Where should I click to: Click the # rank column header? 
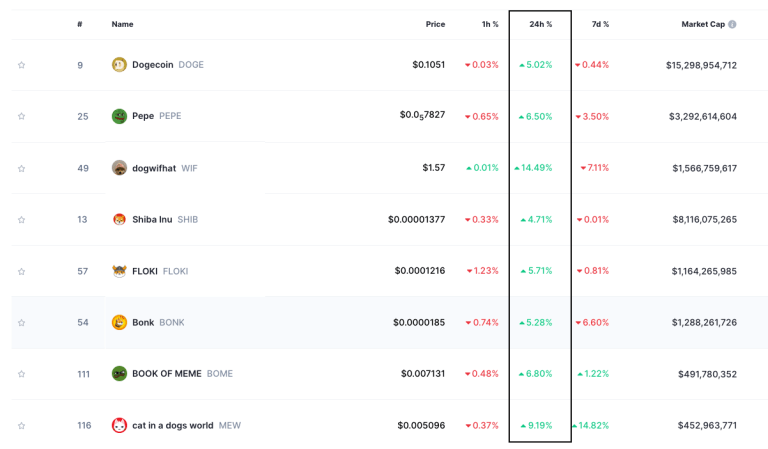80,24
